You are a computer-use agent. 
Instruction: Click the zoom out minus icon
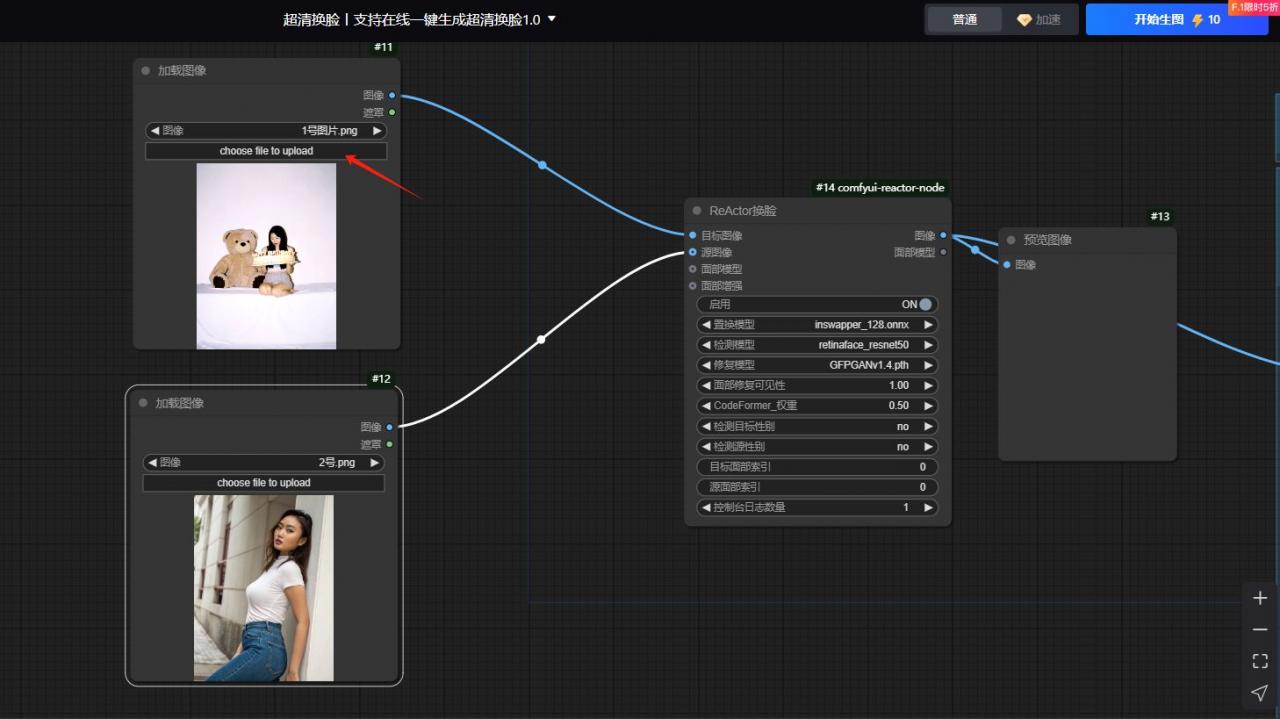click(x=1260, y=630)
